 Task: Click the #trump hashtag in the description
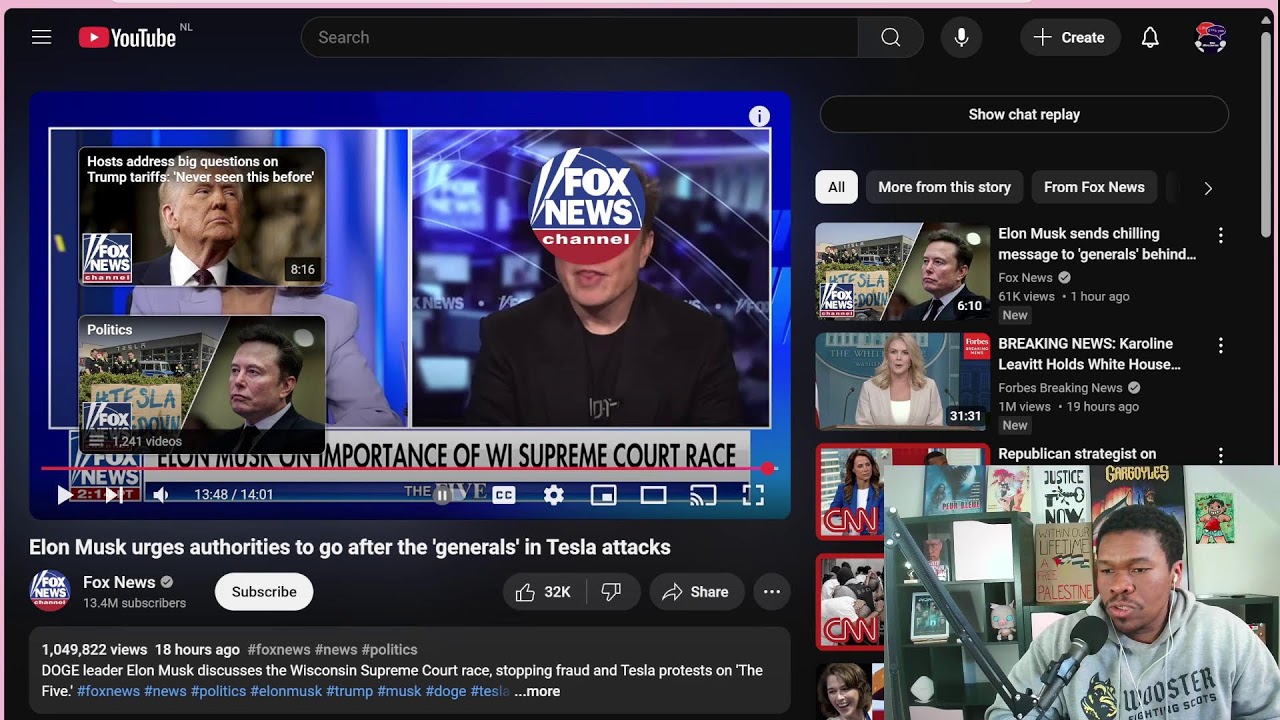pos(349,691)
